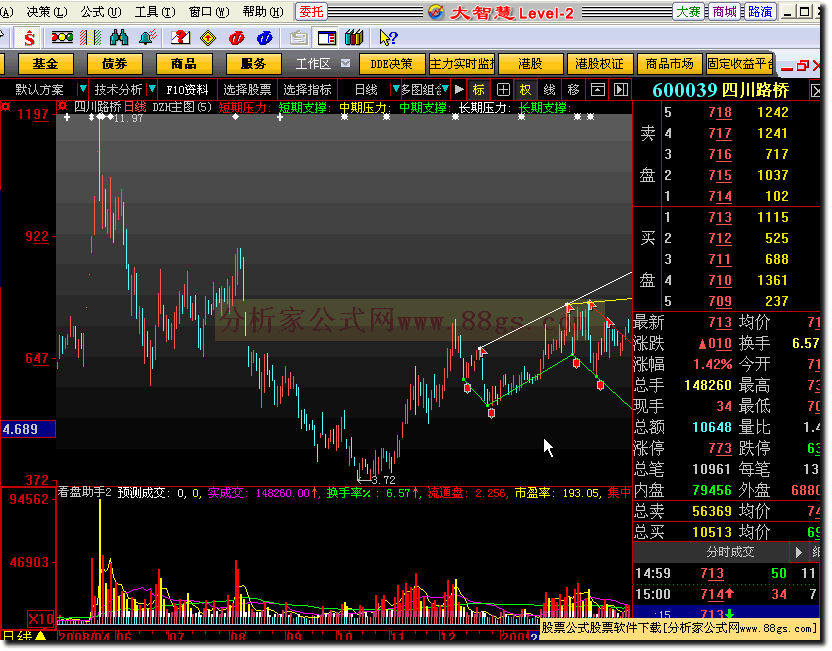Select the 基金 tab
The height and width of the screenshot is (651, 832).
coord(45,64)
